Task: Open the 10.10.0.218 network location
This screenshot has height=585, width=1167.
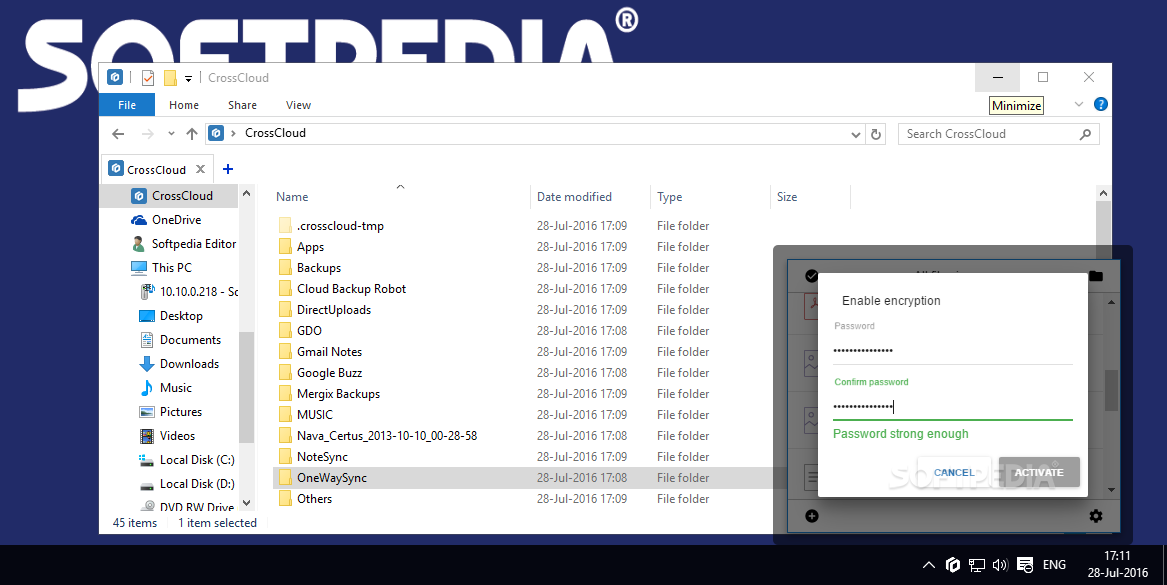Action: coord(198,292)
